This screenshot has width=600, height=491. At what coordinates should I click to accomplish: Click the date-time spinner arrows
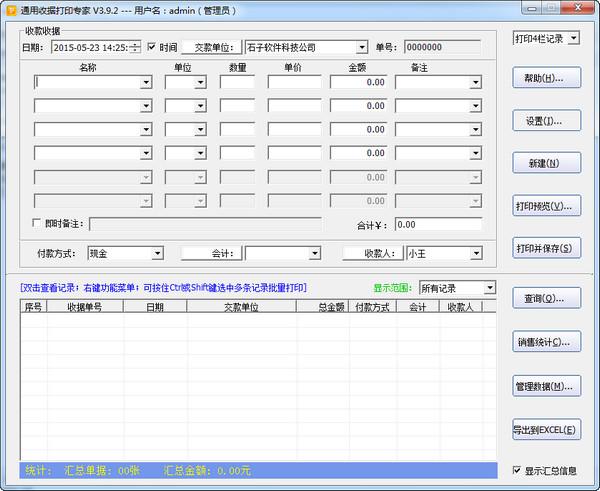pos(135,47)
